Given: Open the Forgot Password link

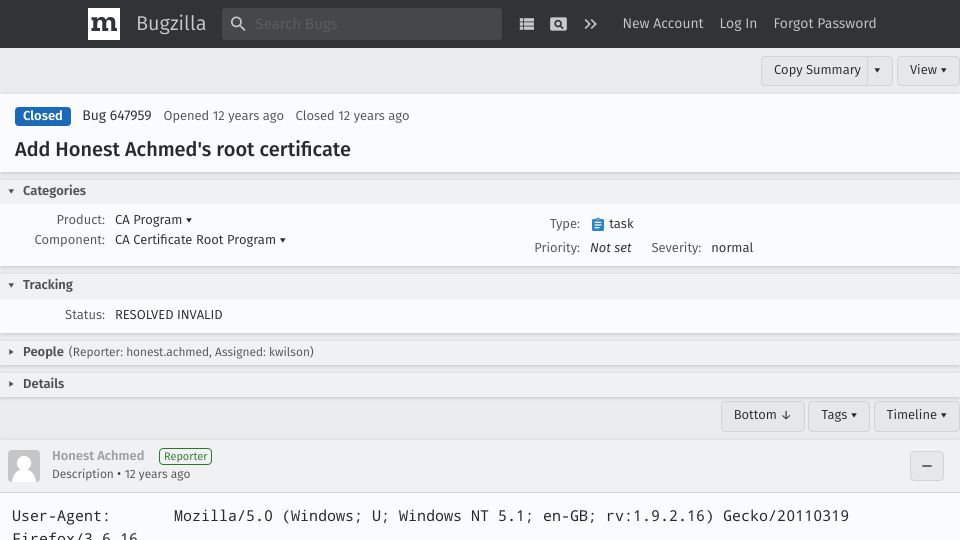Looking at the screenshot, I should pyautogui.click(x=825, y=23).
